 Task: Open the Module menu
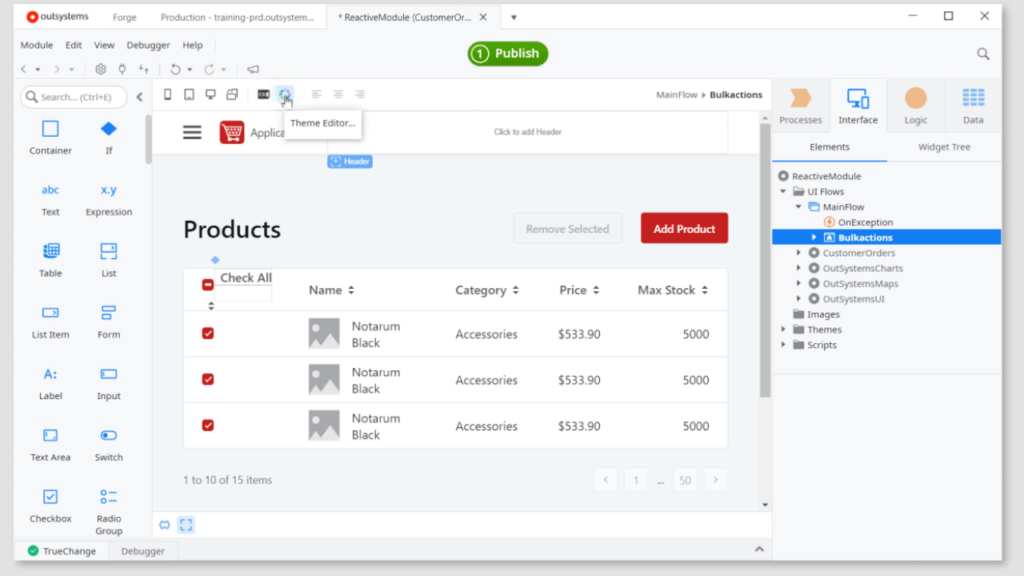pyautogui.click(x=37, y=45)
